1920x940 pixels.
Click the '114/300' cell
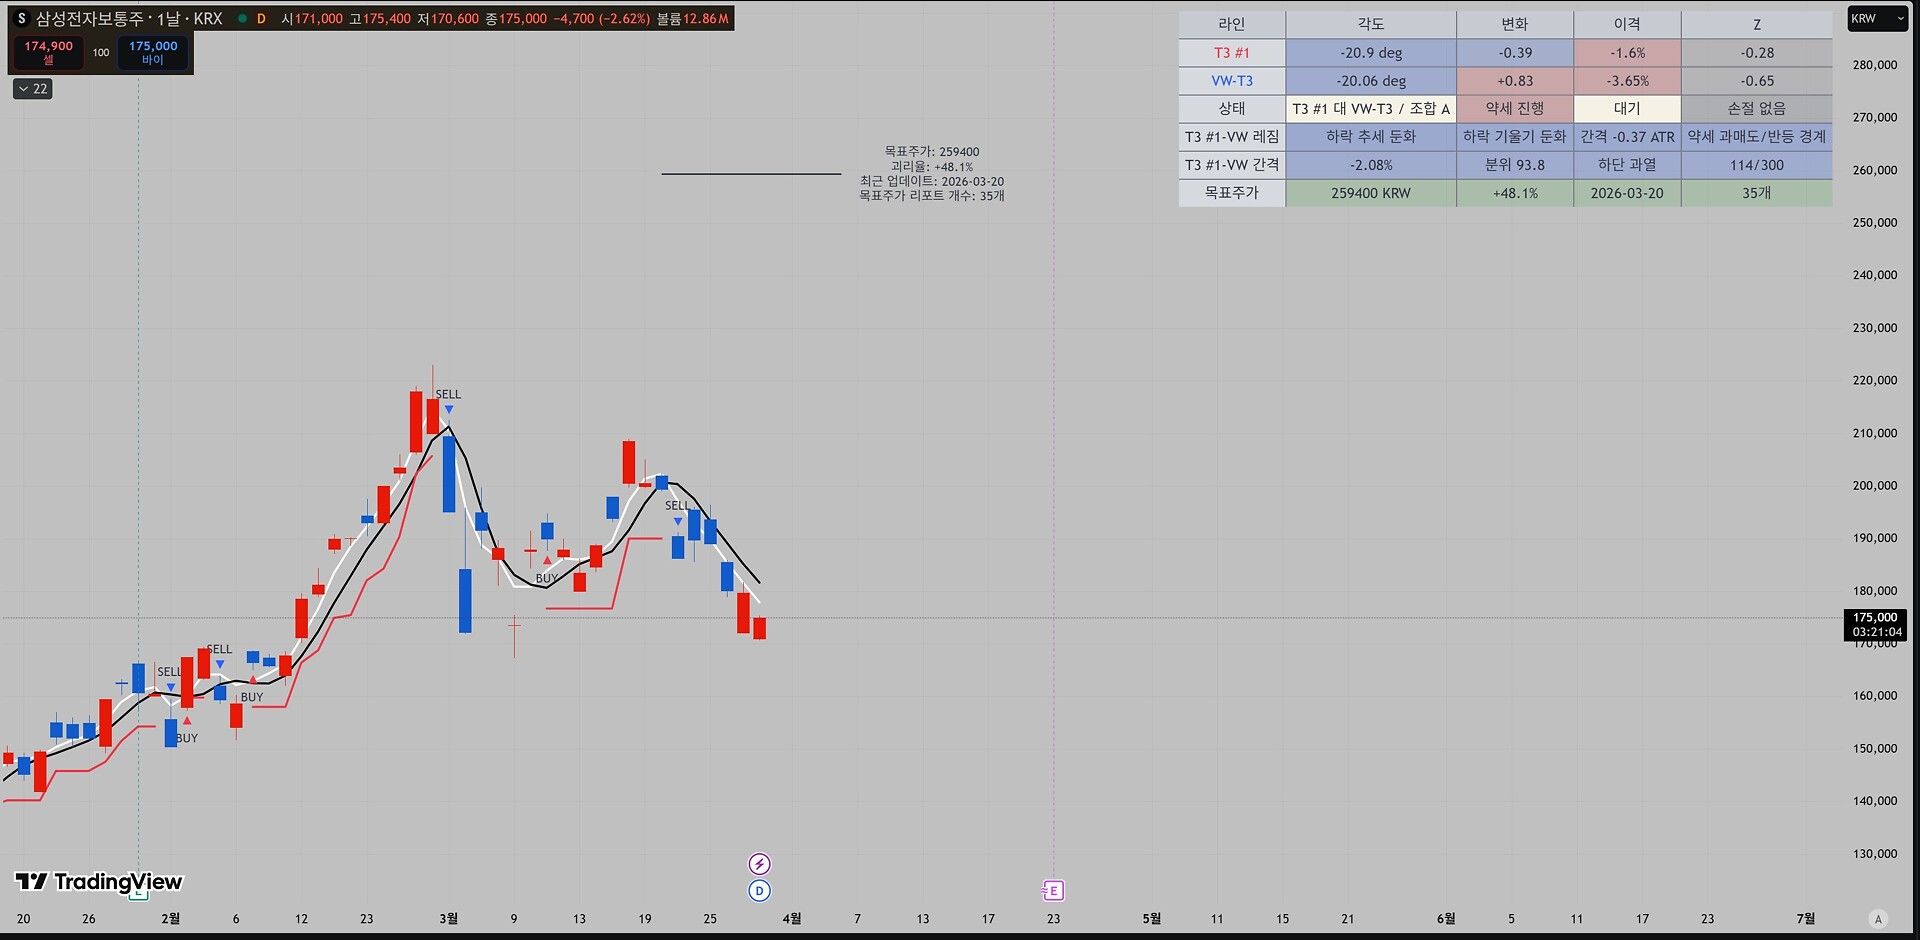tap(1757, 165)
